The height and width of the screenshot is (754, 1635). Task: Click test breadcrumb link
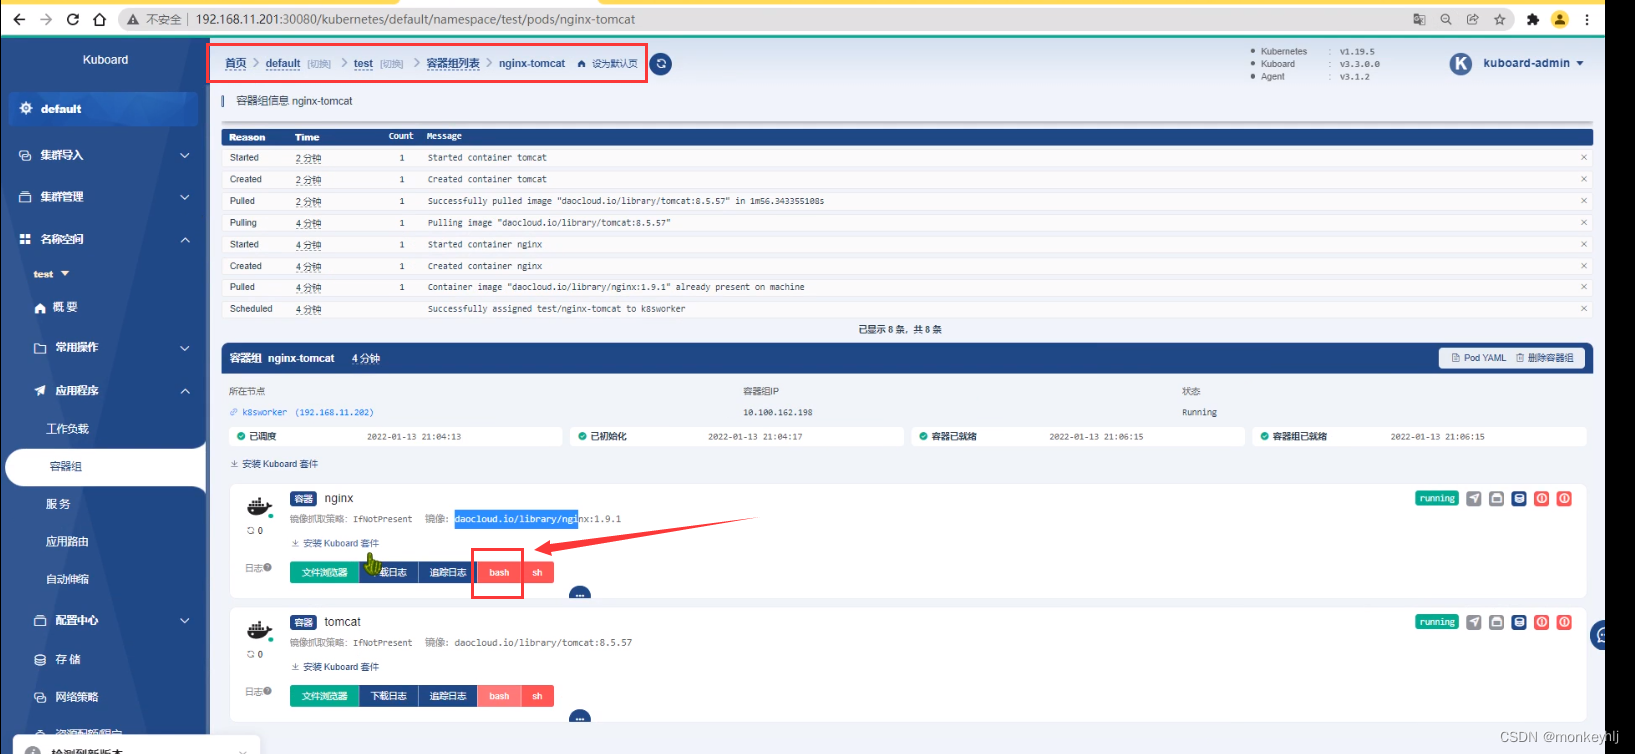(363, 63)
